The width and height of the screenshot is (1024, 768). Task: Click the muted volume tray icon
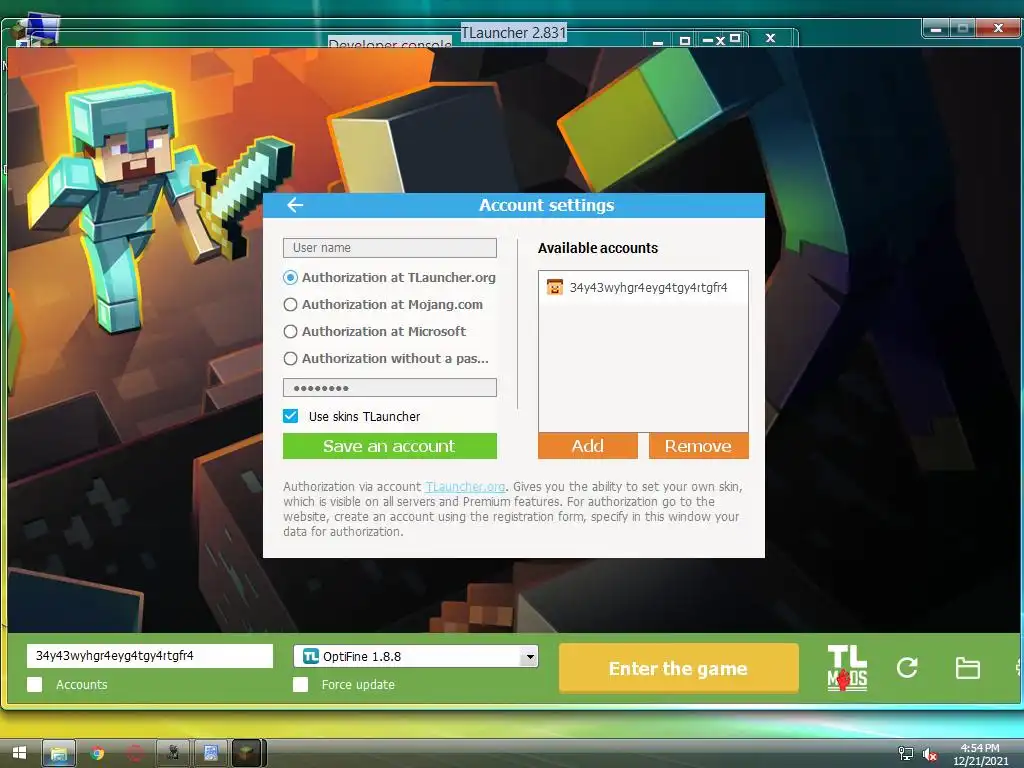(x=930, y=754)
